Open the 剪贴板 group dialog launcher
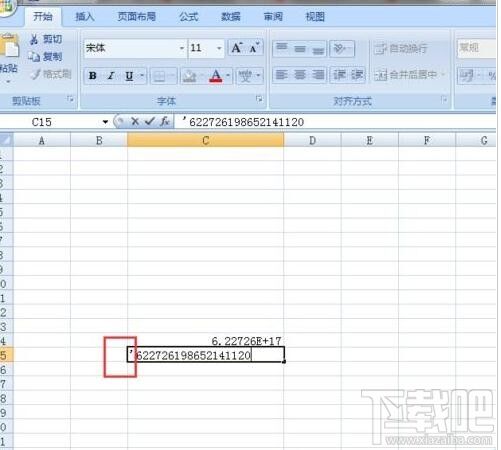The image size is (501, 450). click(x=70, y=99)
